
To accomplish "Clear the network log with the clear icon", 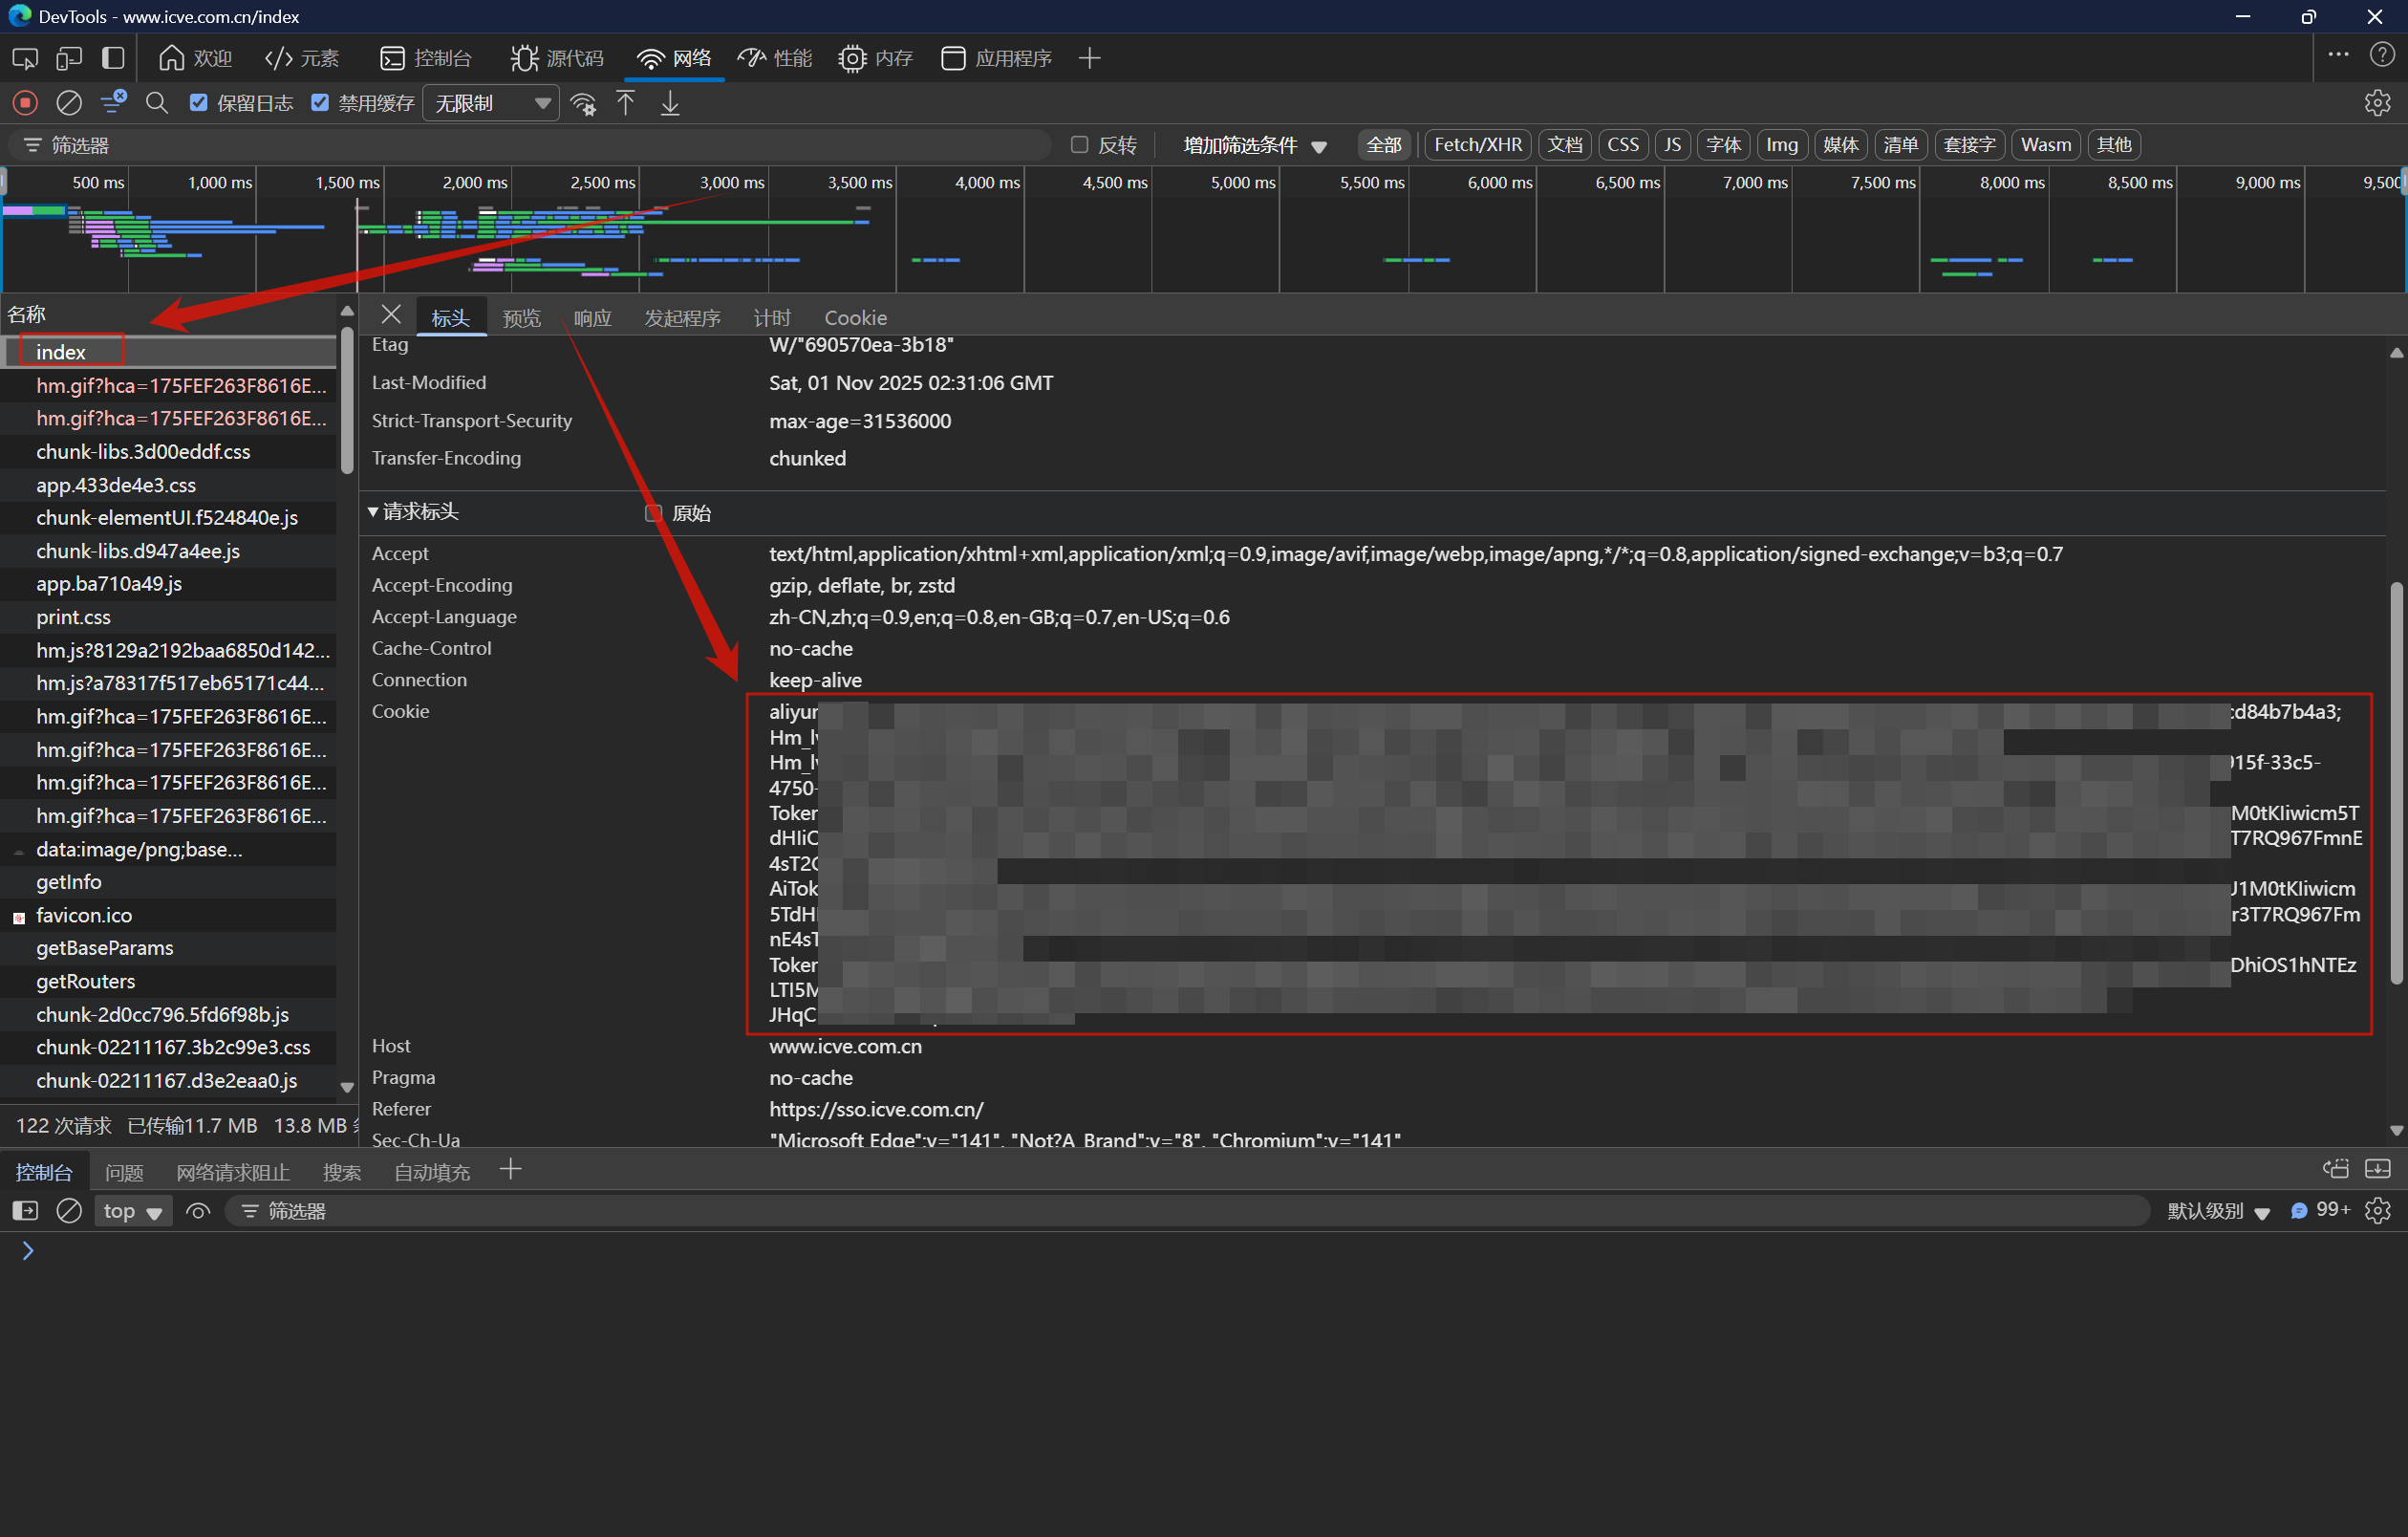I will click(68, 103).
